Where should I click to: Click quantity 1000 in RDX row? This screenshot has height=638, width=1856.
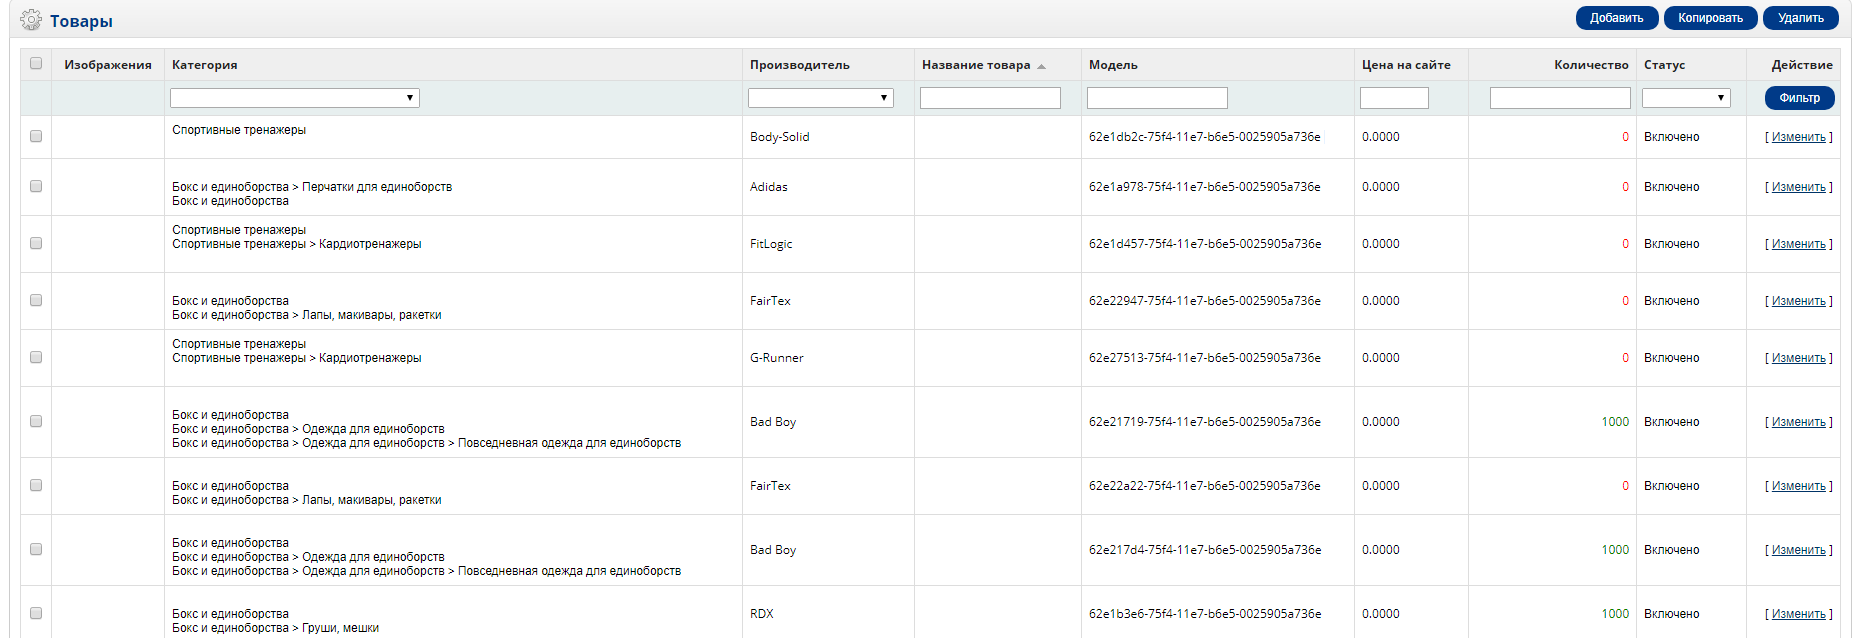[1615, 614]
